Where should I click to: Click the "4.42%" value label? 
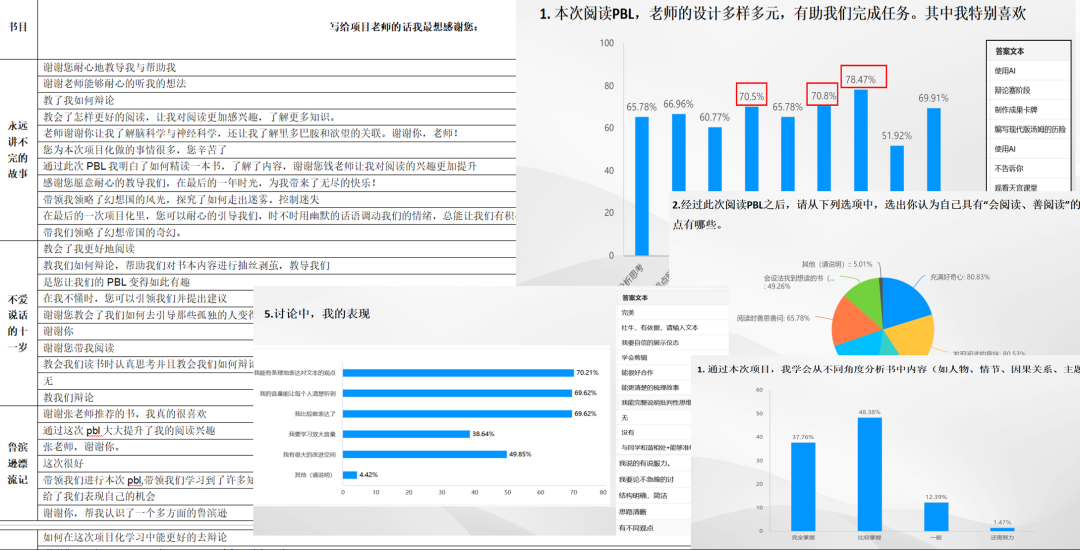(x=369, y=474)
